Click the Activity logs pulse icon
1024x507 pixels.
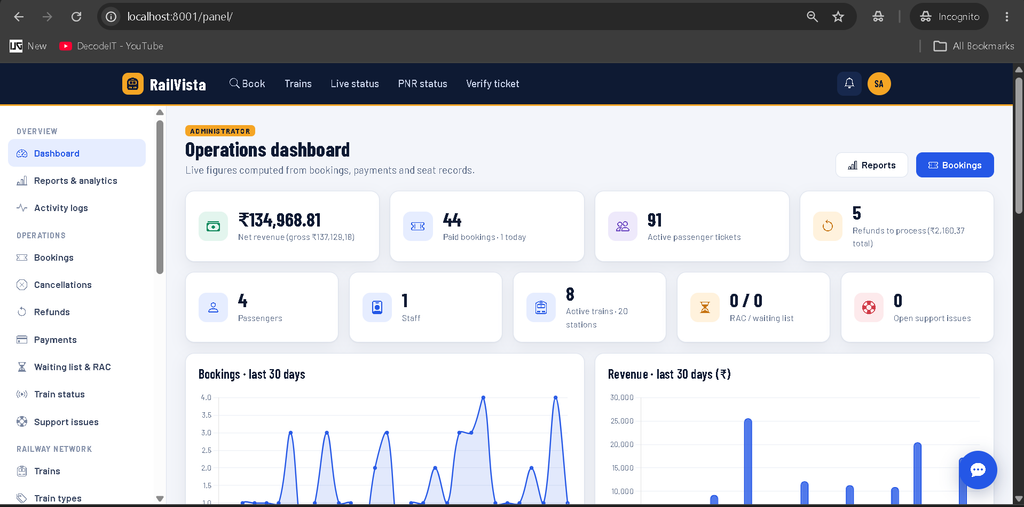pyautogui.click(x=22, y=208)
